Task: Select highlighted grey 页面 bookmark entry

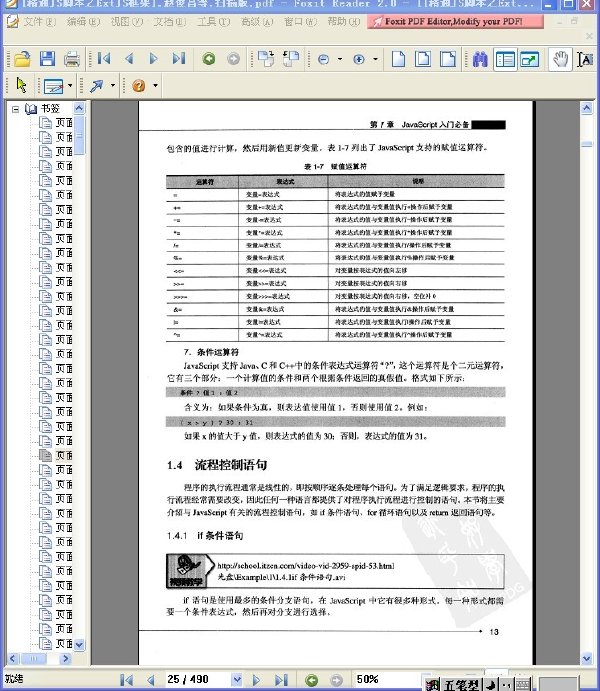Action: (x=63, y=455)
